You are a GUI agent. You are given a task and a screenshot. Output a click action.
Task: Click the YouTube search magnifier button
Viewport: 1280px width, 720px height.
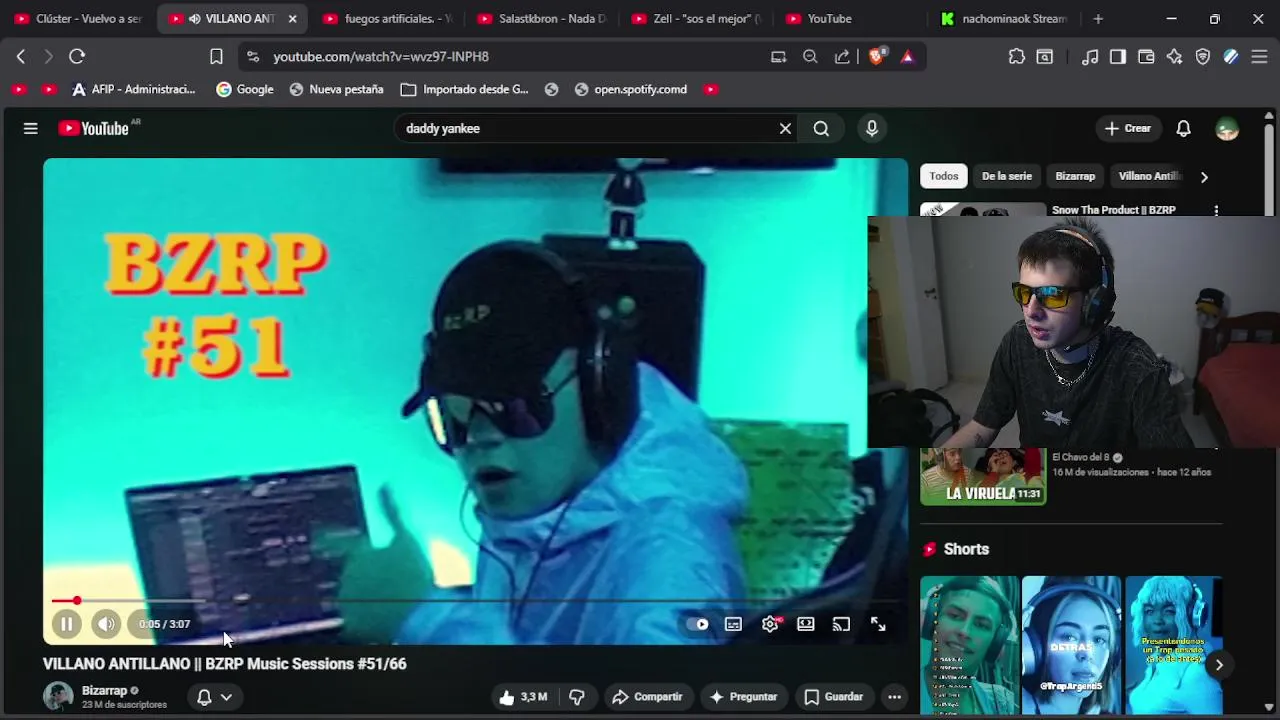[x=821, y=128]
